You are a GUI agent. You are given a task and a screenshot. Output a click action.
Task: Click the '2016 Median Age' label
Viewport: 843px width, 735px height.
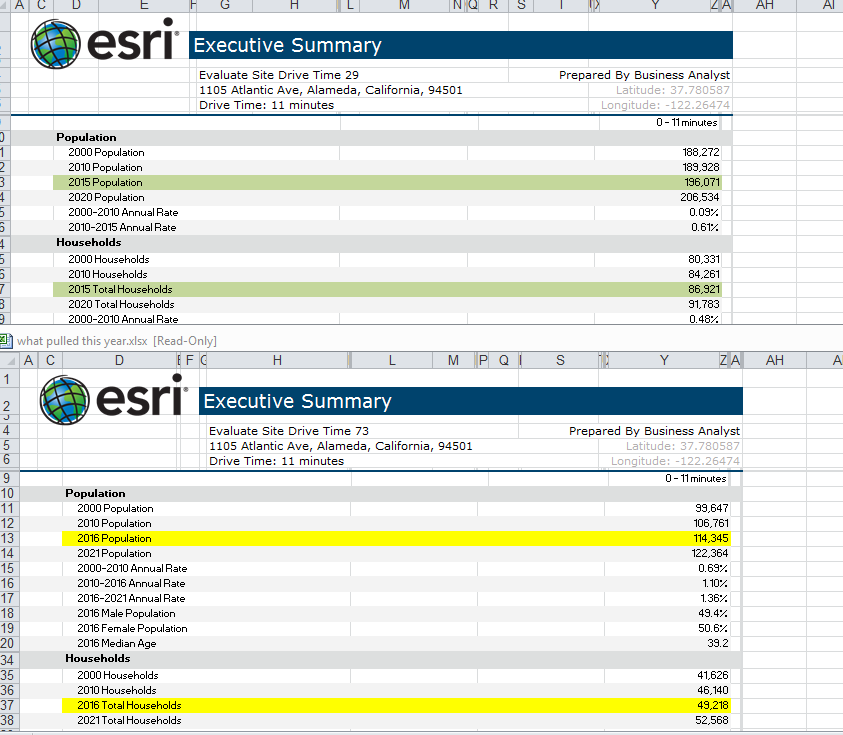click(x=117, y=644)
